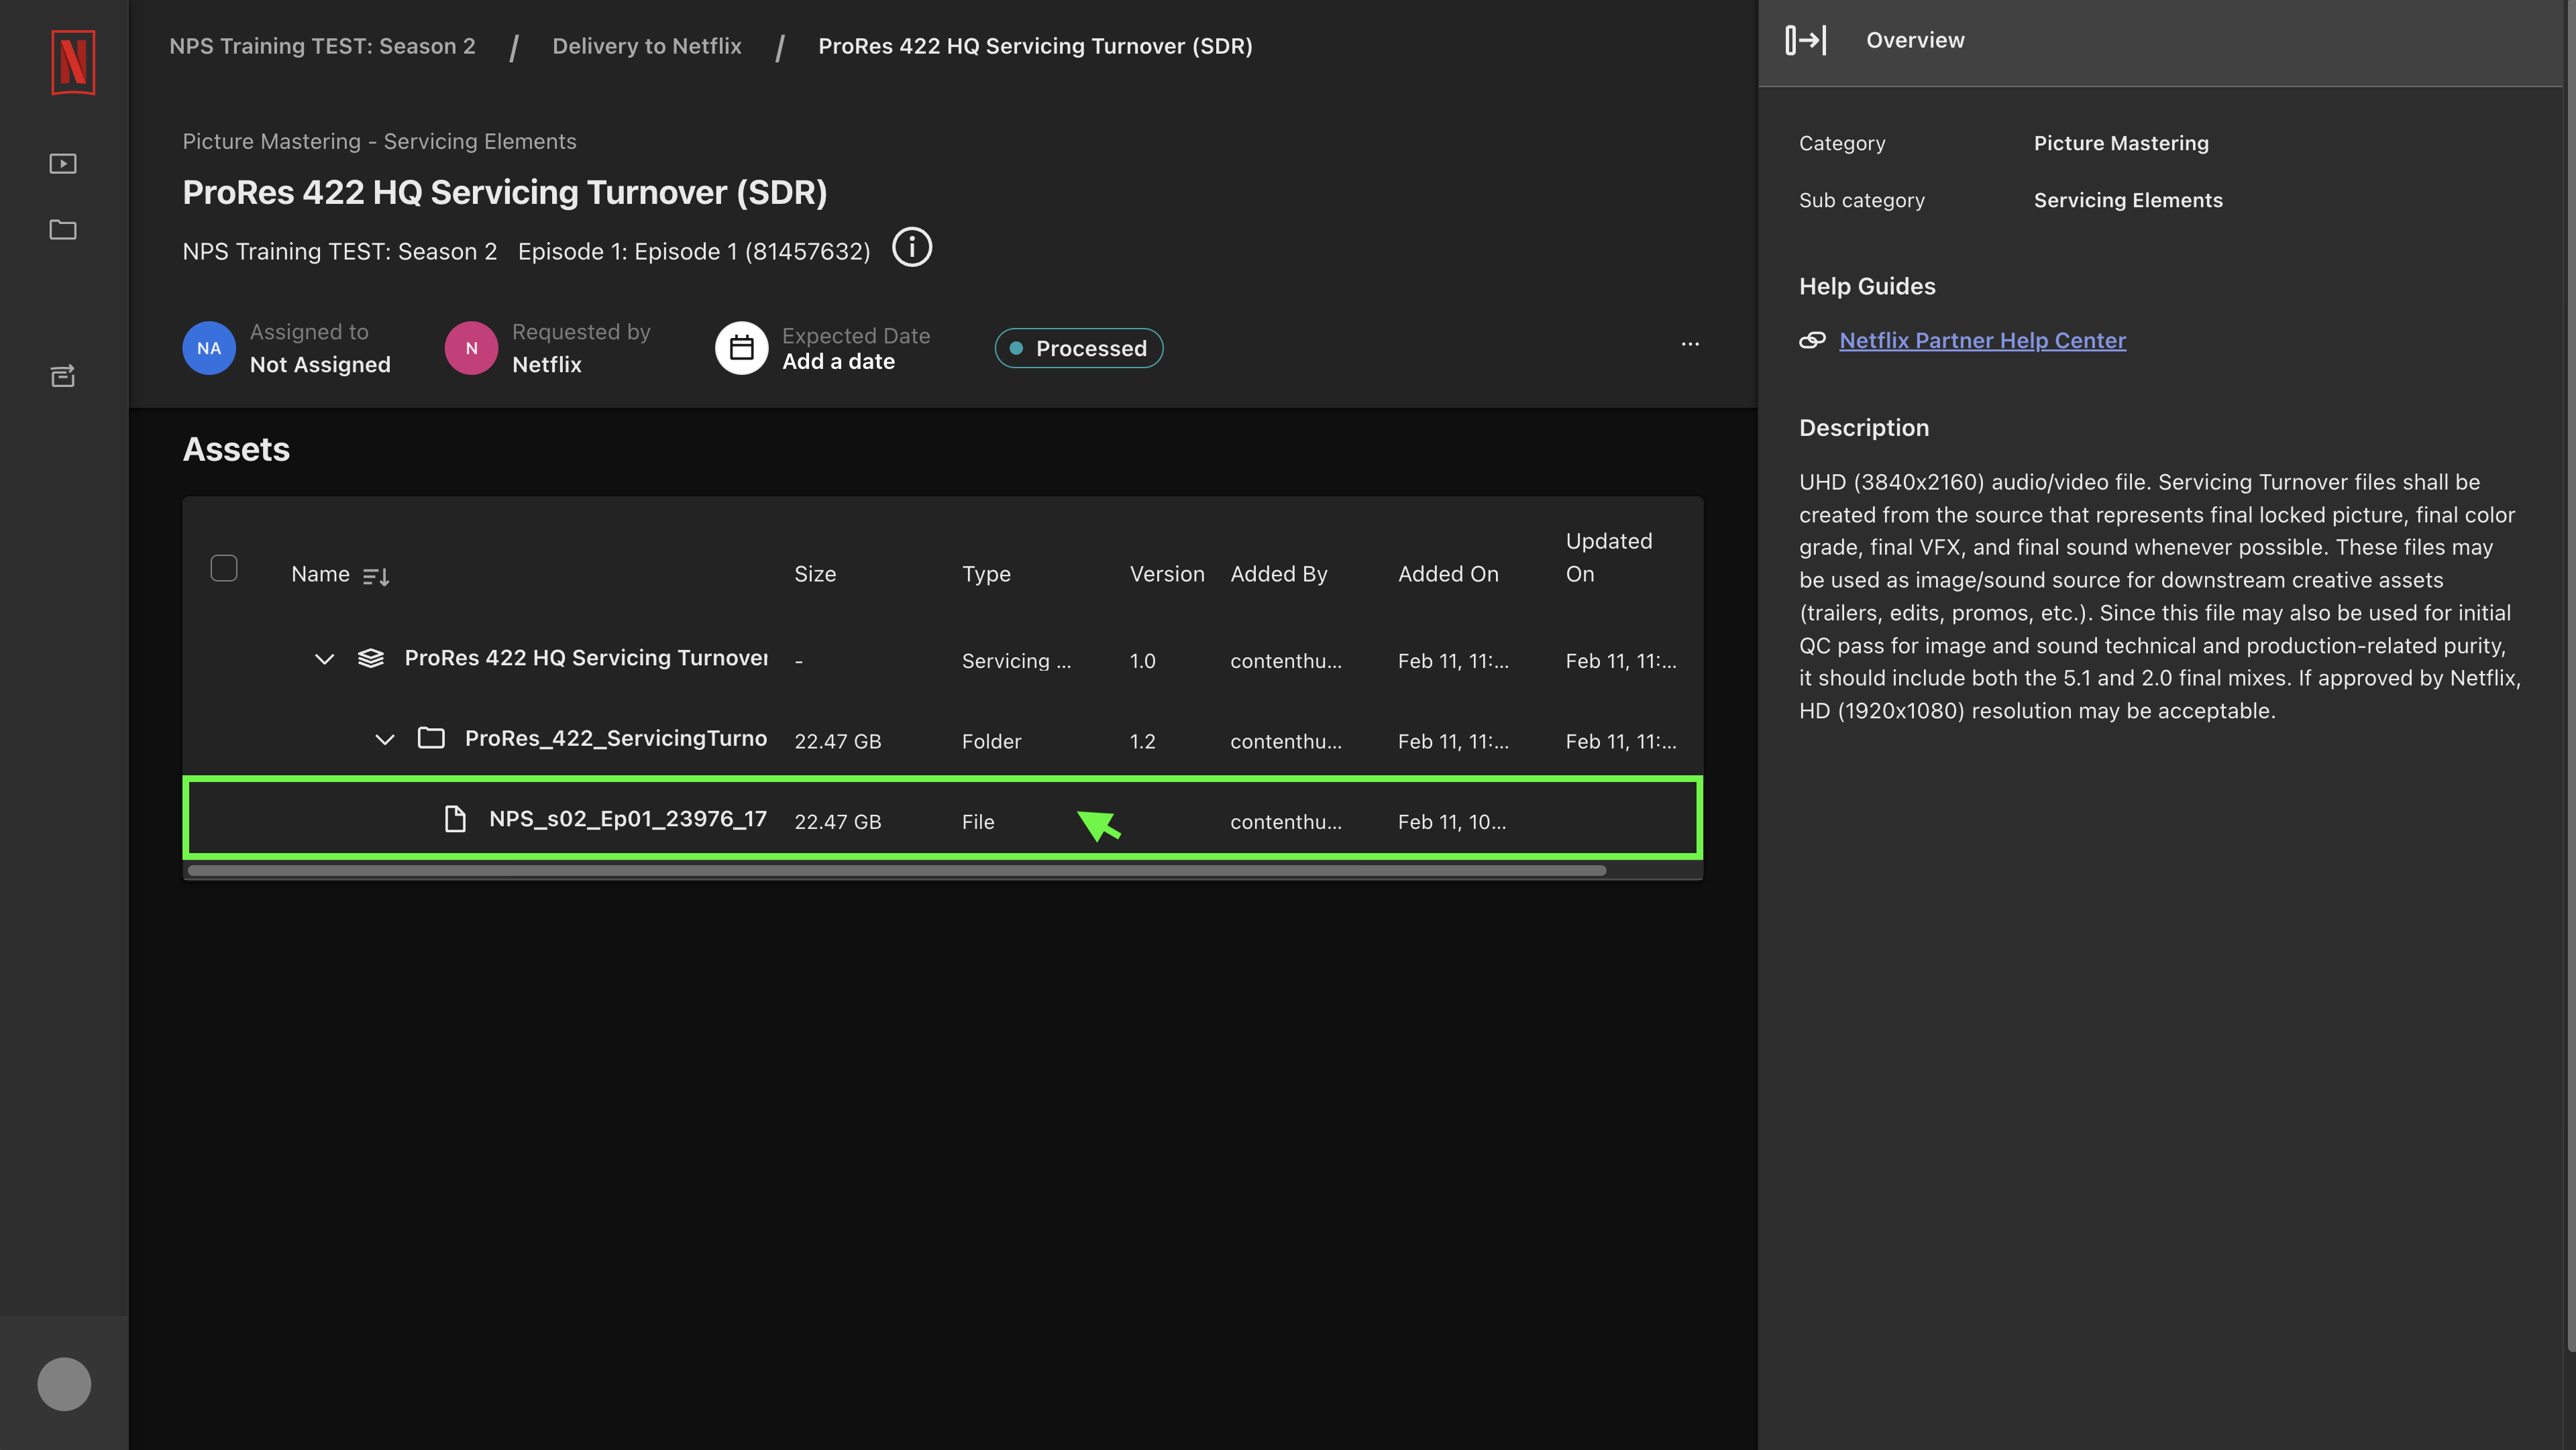Viewport: 2576px width, 1450px height.
Task: Open the folder sidebar icon
Action: pyautogui.click(x=63, y=230)
